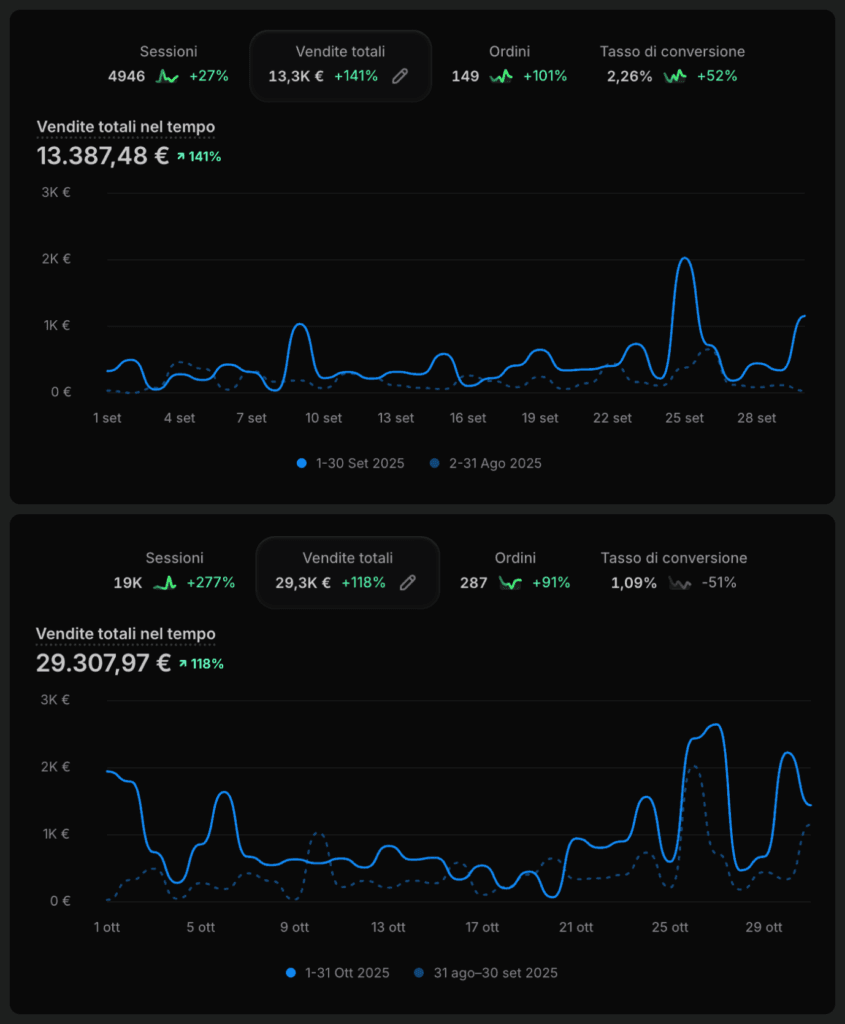Click the +91% orders change value
The width and height of the screenshot is (845, 1024).
tap(551, 583)
